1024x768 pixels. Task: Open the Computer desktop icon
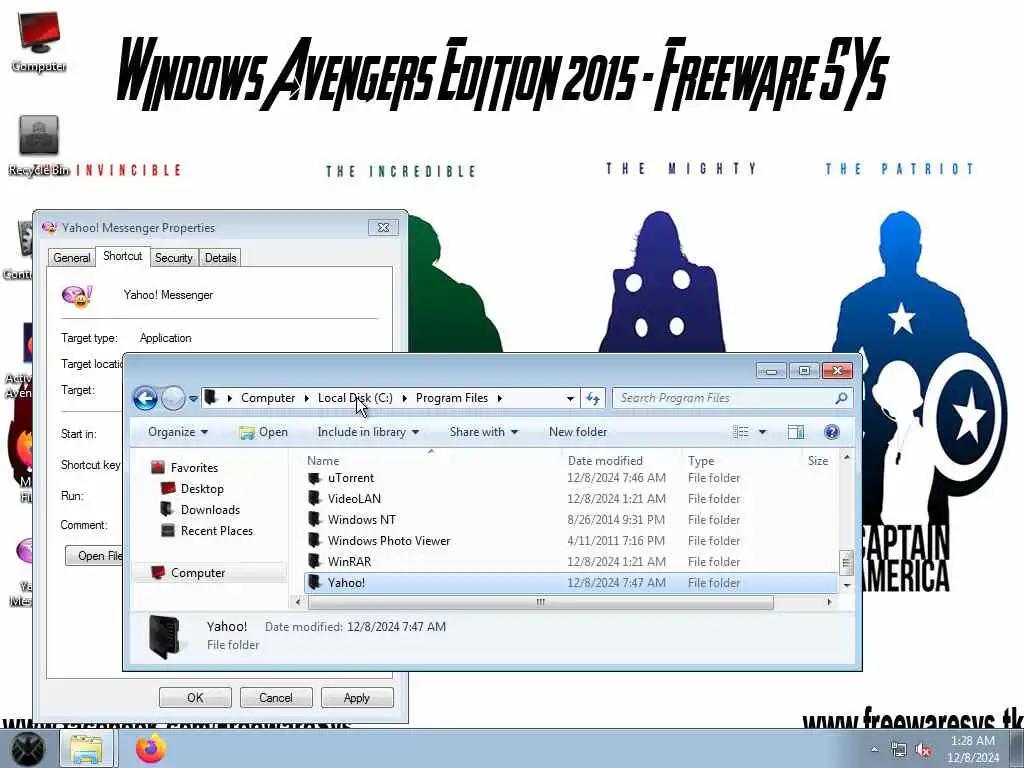point(39,41)
